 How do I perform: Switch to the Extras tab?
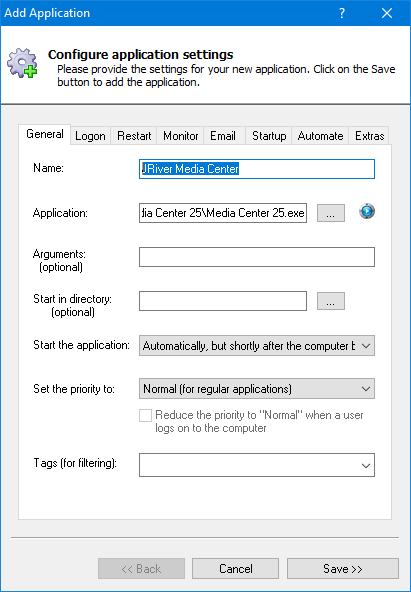click(x=369, y=136)
